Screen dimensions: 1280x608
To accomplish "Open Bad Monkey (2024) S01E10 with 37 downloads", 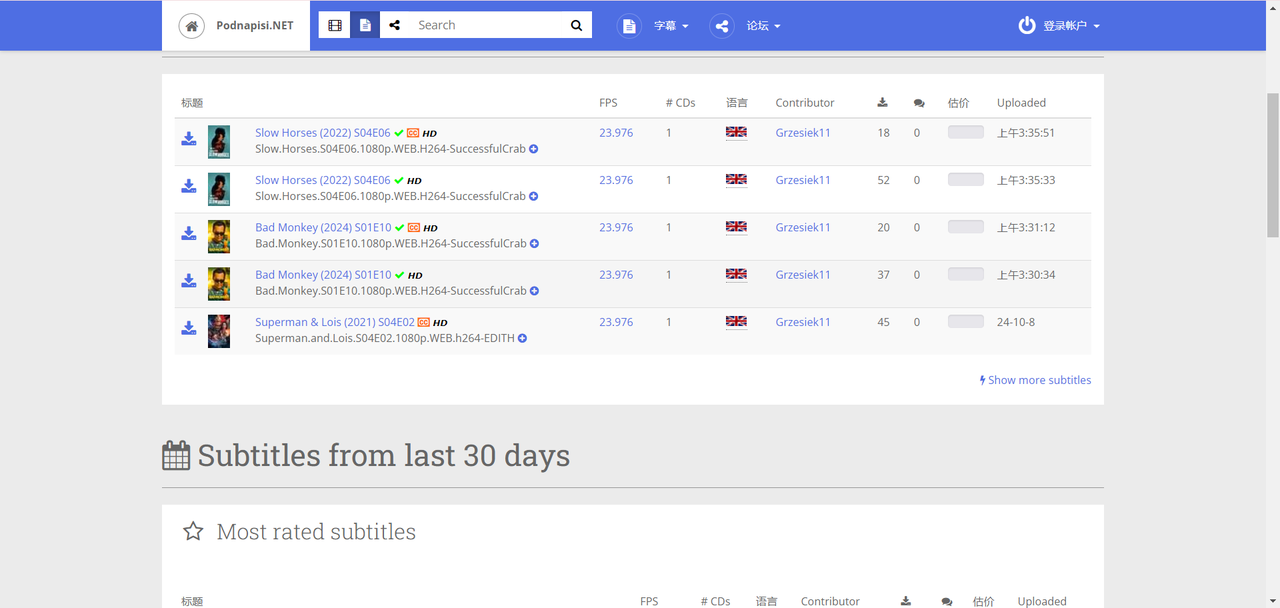I will point(323,274).
